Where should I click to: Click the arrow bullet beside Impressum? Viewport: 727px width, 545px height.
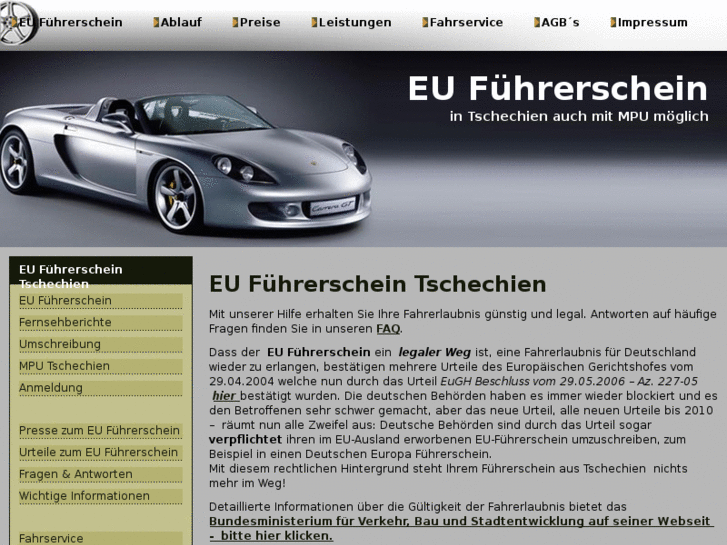click(x=613, y=22)
